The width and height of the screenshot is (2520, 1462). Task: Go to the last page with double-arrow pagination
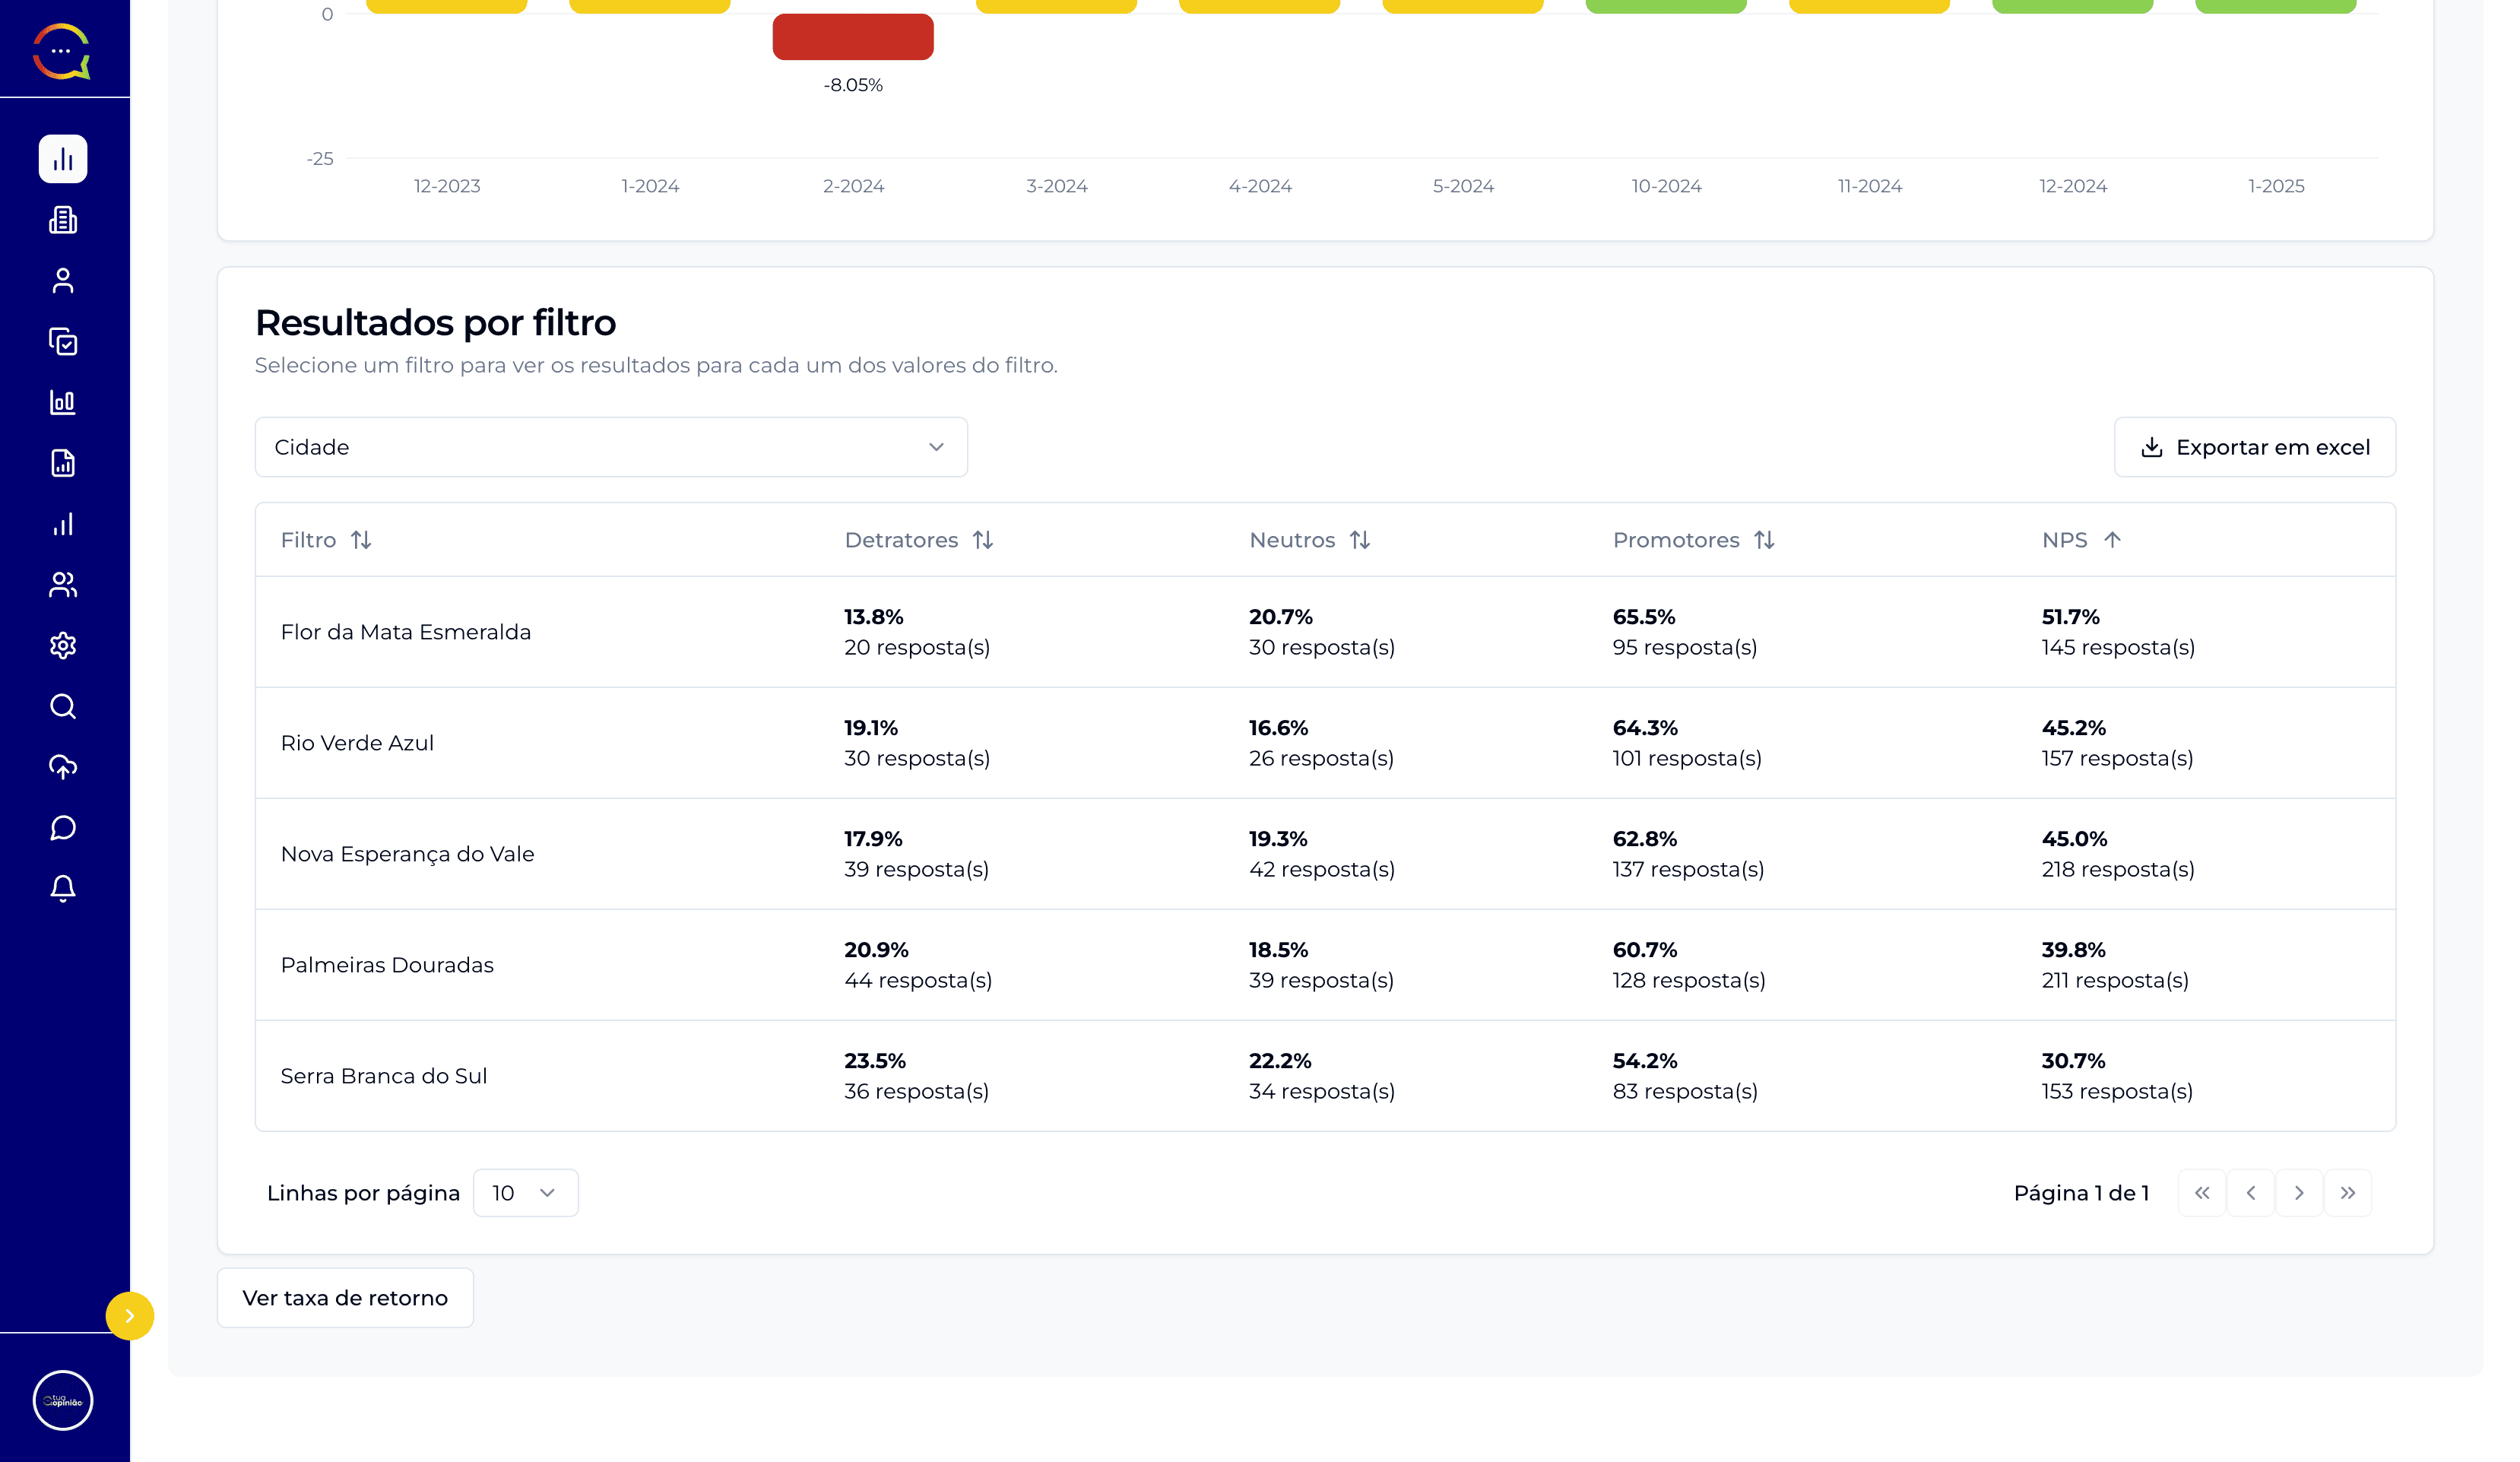click(x=2349, y=1192)
